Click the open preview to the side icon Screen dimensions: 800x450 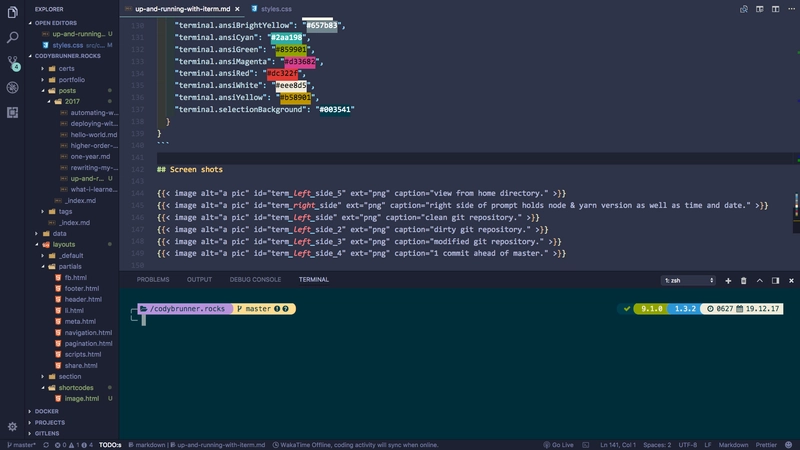pyautogui.click(x=760, y=9)
